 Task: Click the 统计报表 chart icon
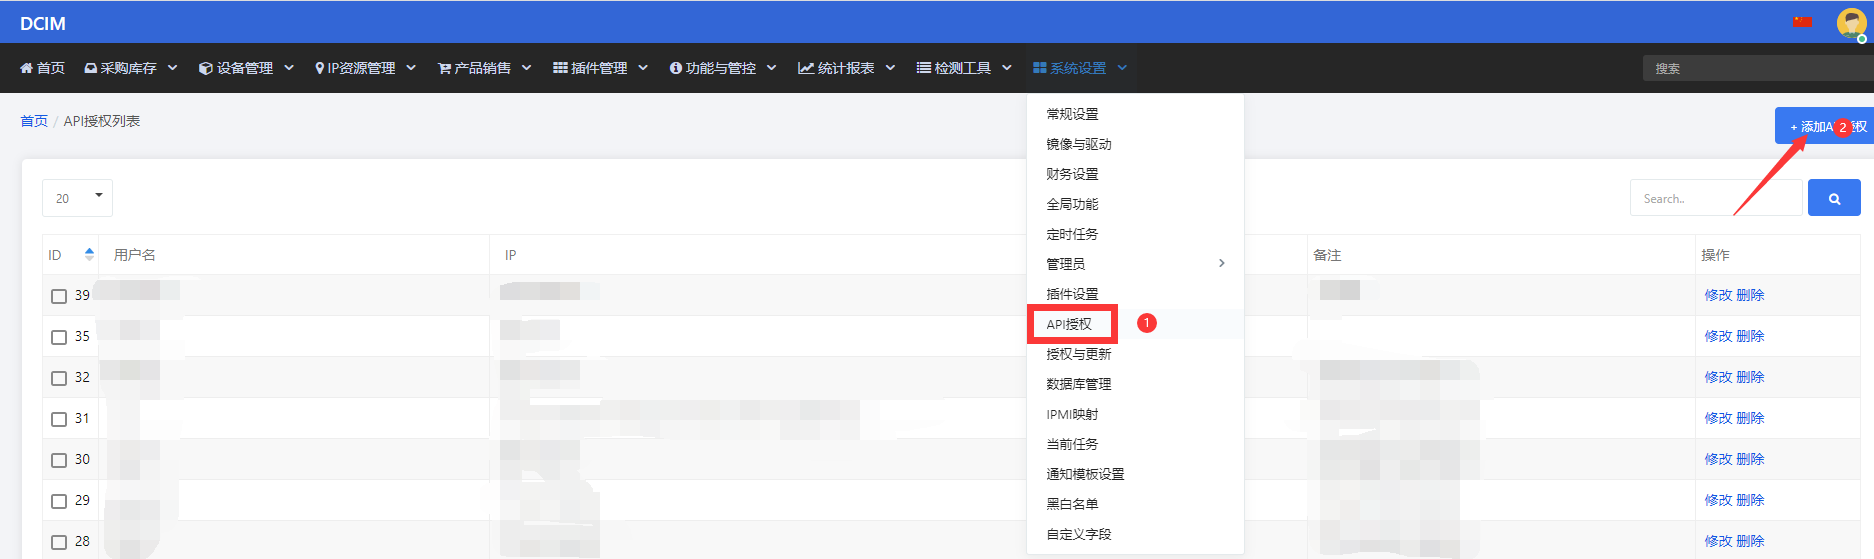(805, 68)
